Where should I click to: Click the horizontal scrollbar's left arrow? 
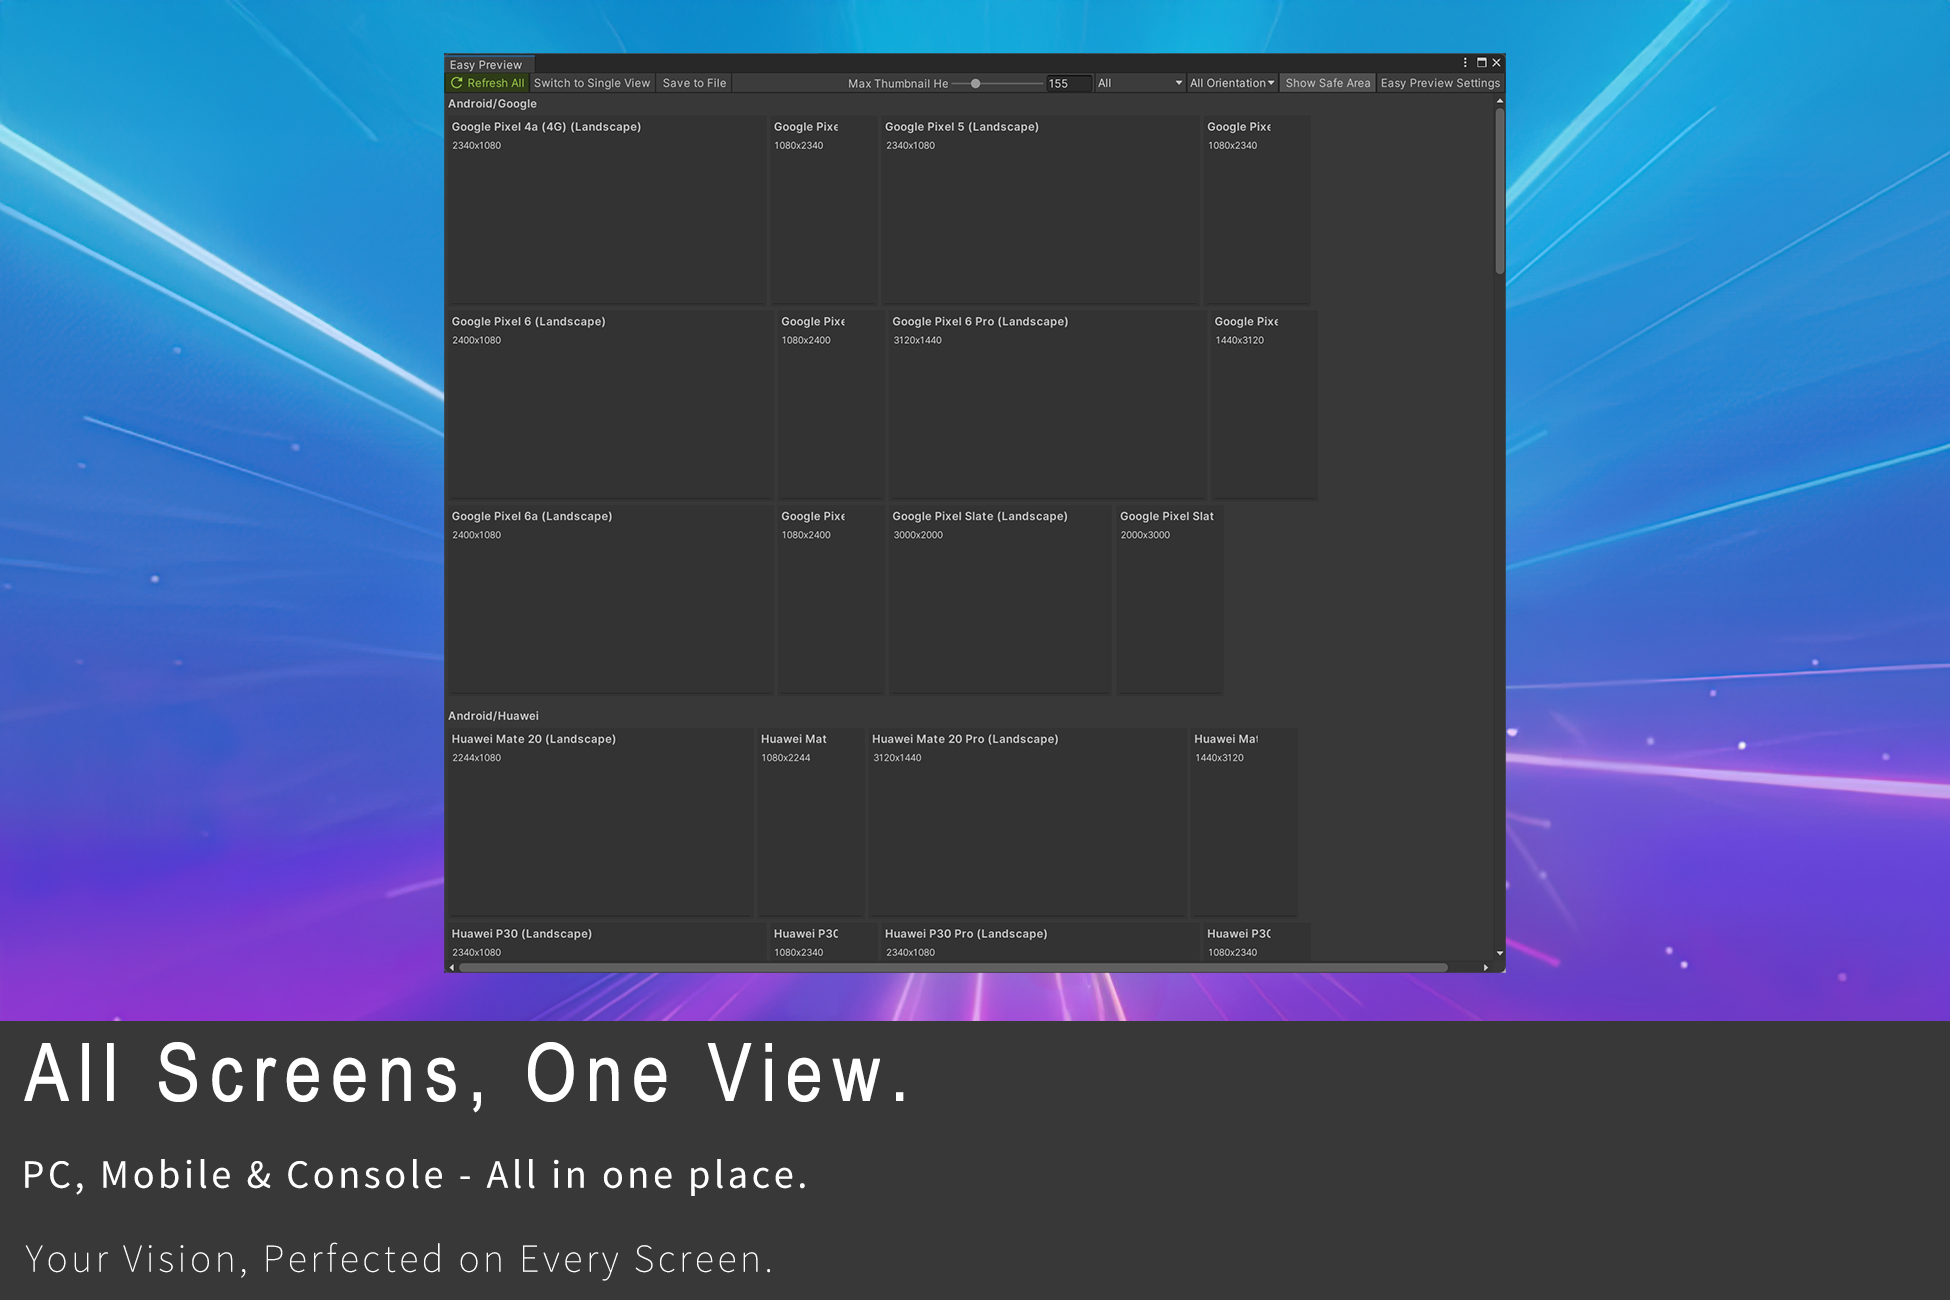point(452,967)
